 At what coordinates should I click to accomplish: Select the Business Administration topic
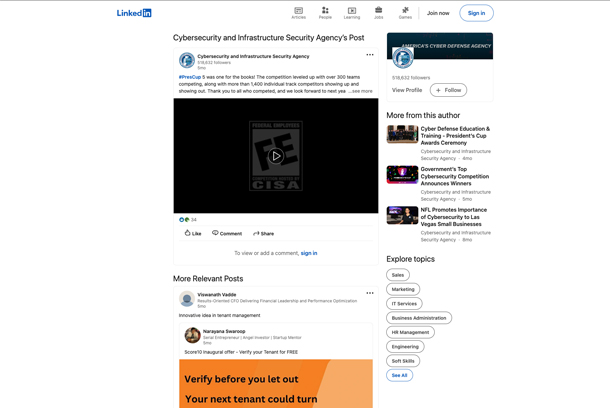click(419, 318)
